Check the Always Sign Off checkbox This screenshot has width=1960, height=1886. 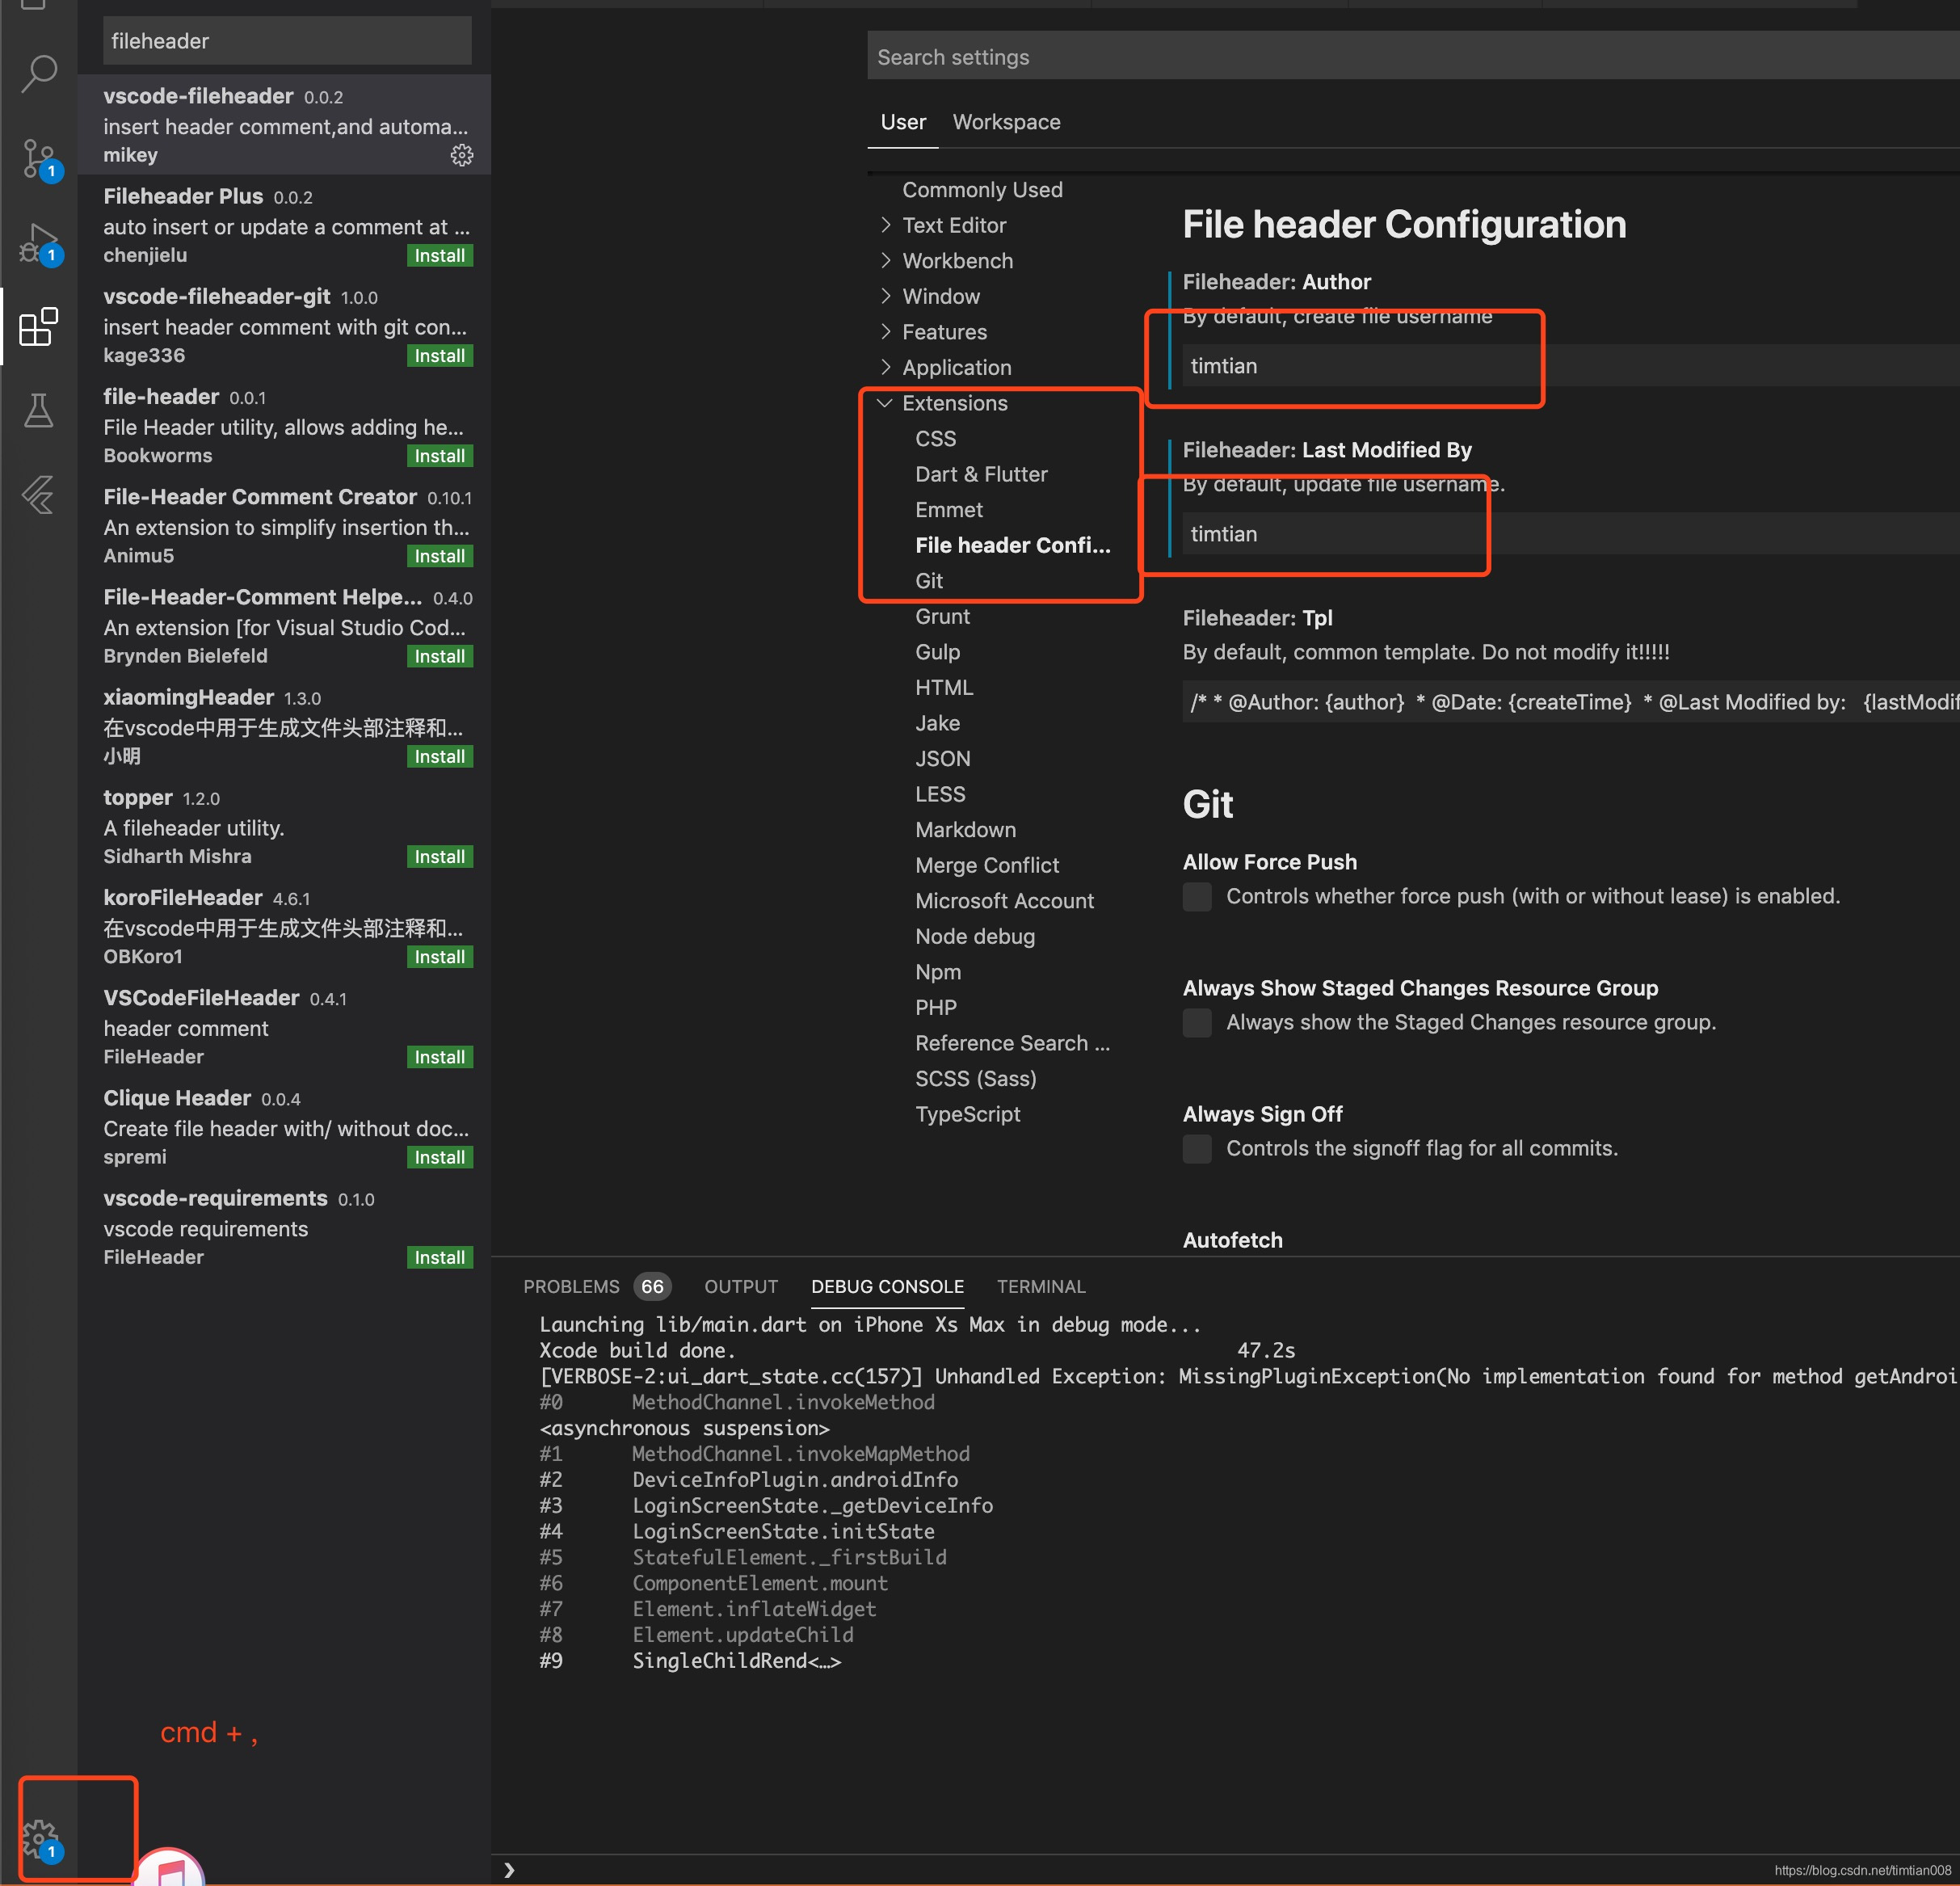click(1197, 1148)
